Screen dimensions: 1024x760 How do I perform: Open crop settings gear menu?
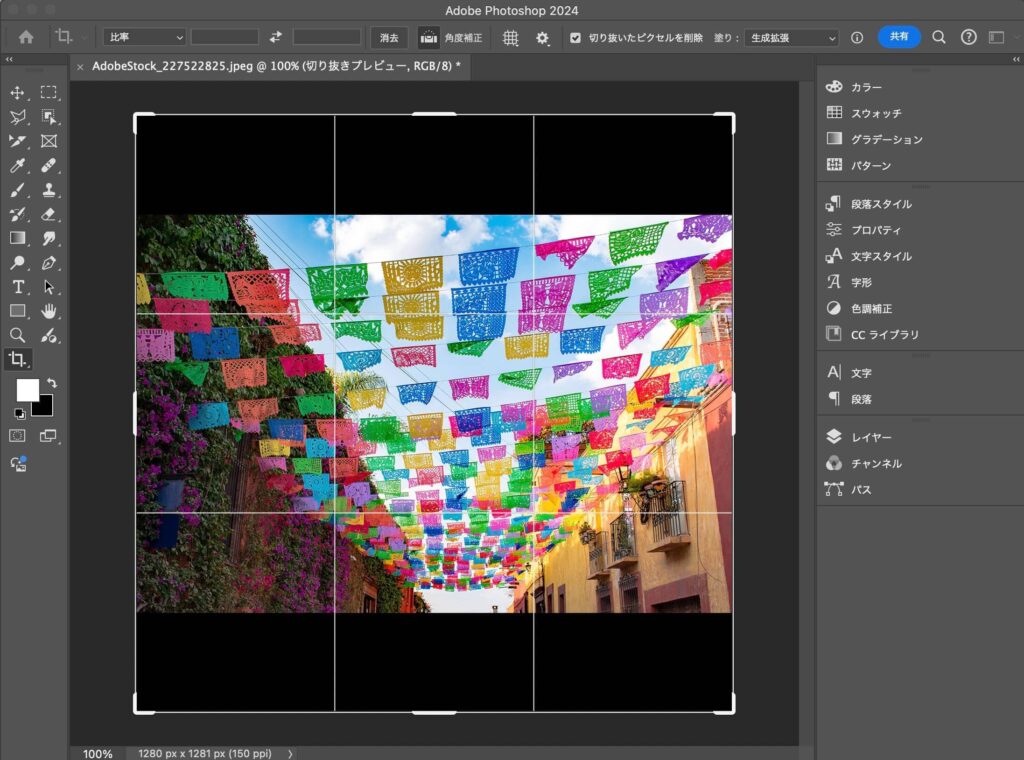(x=543, y=37)
